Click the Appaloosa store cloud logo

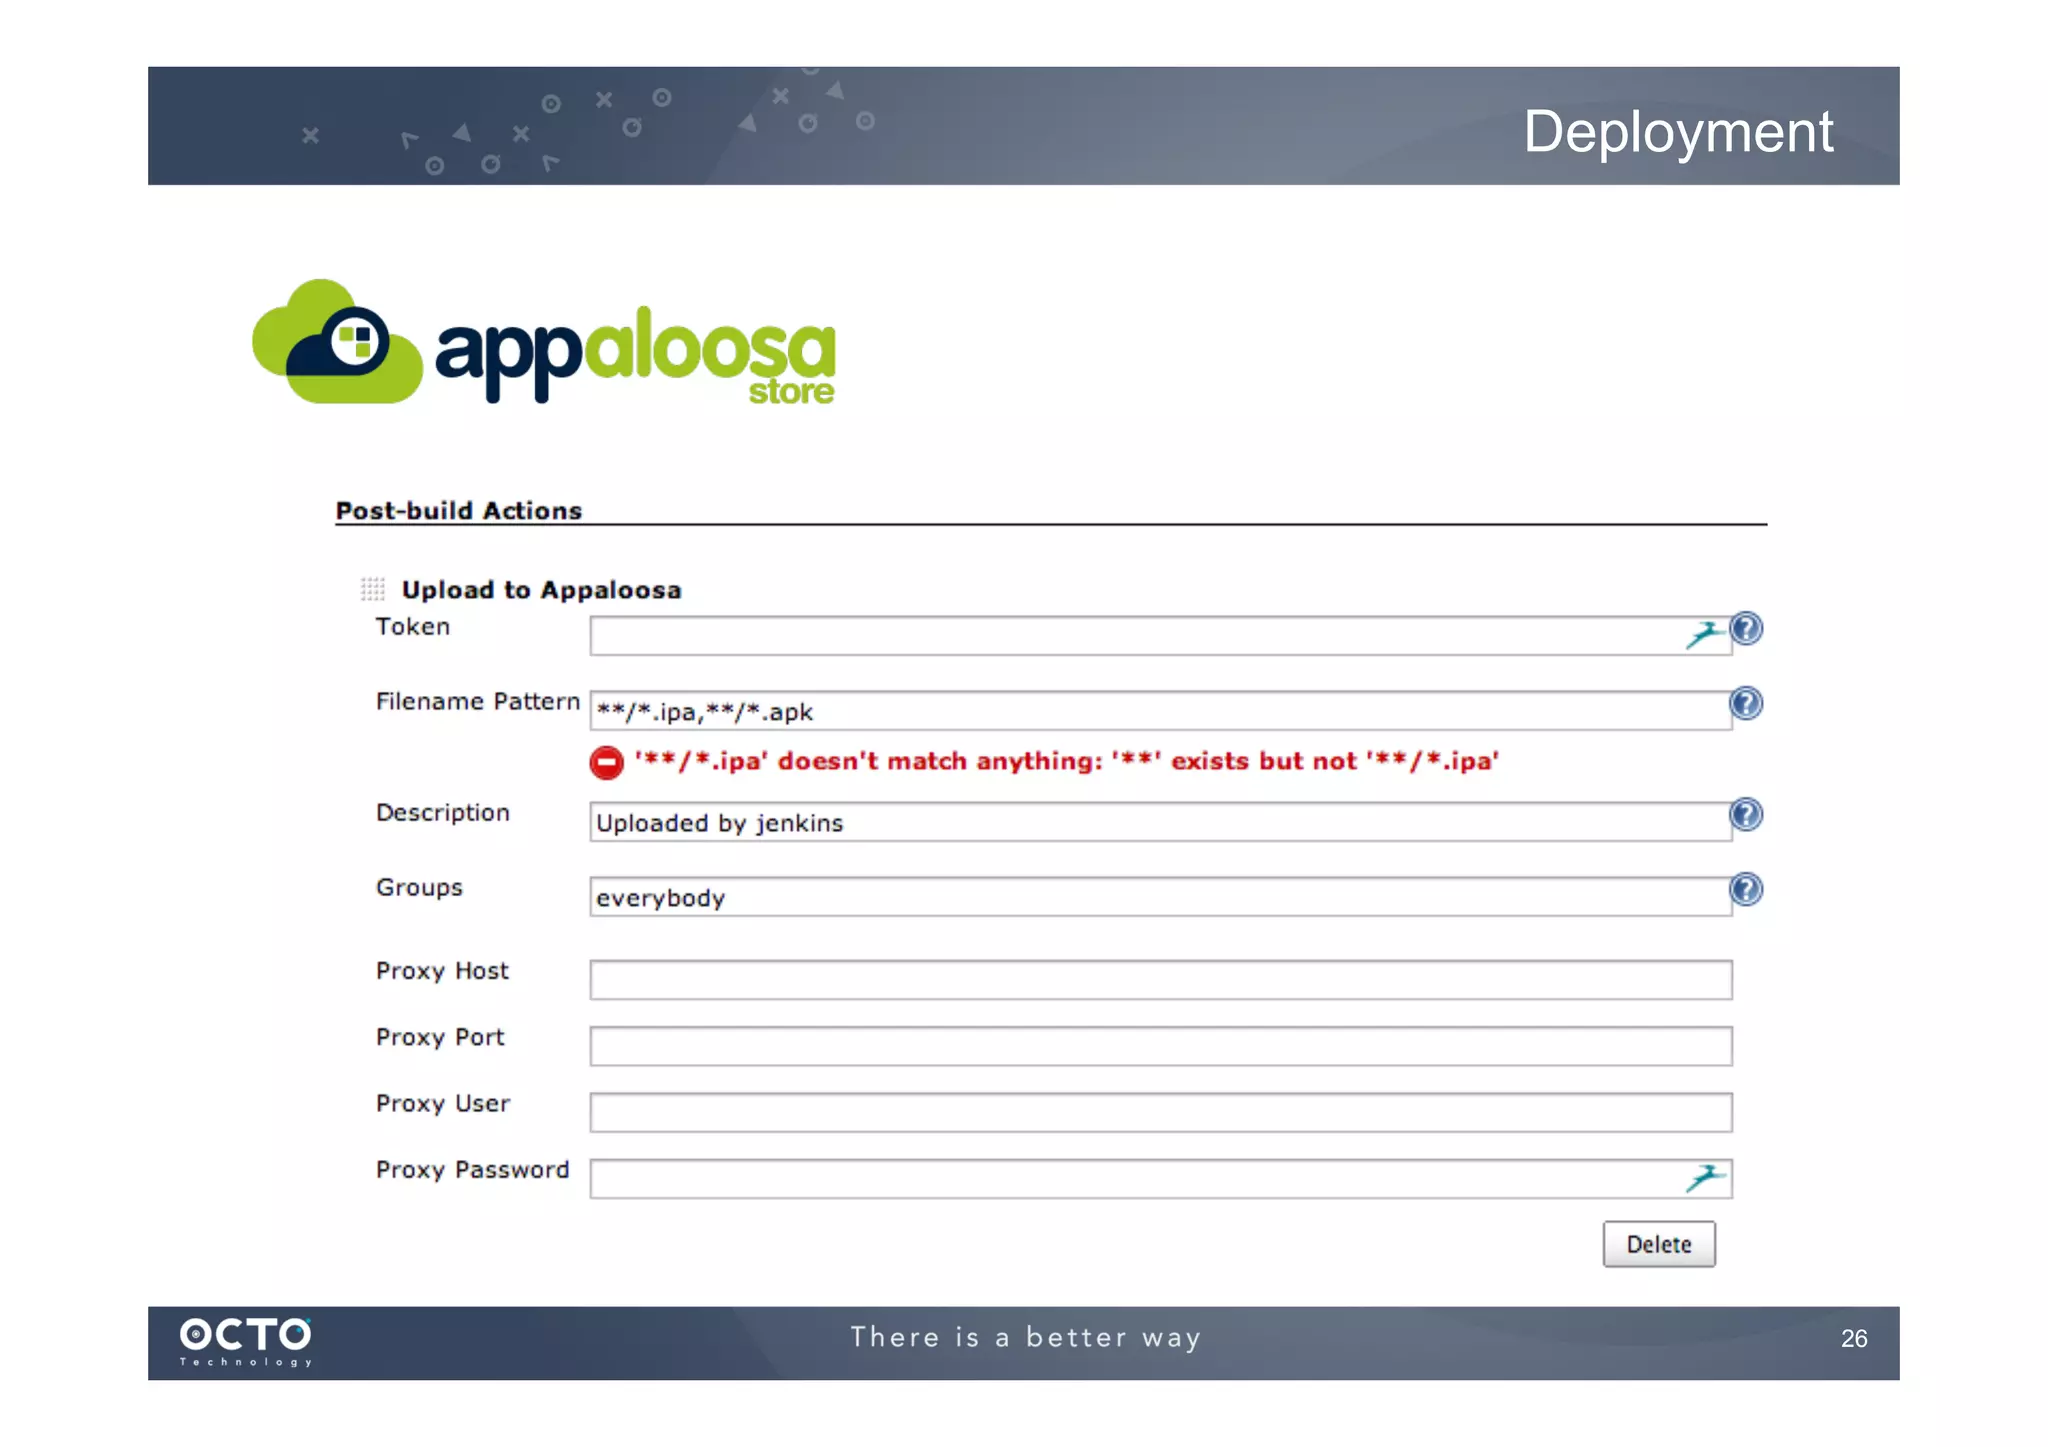point(337,343)
